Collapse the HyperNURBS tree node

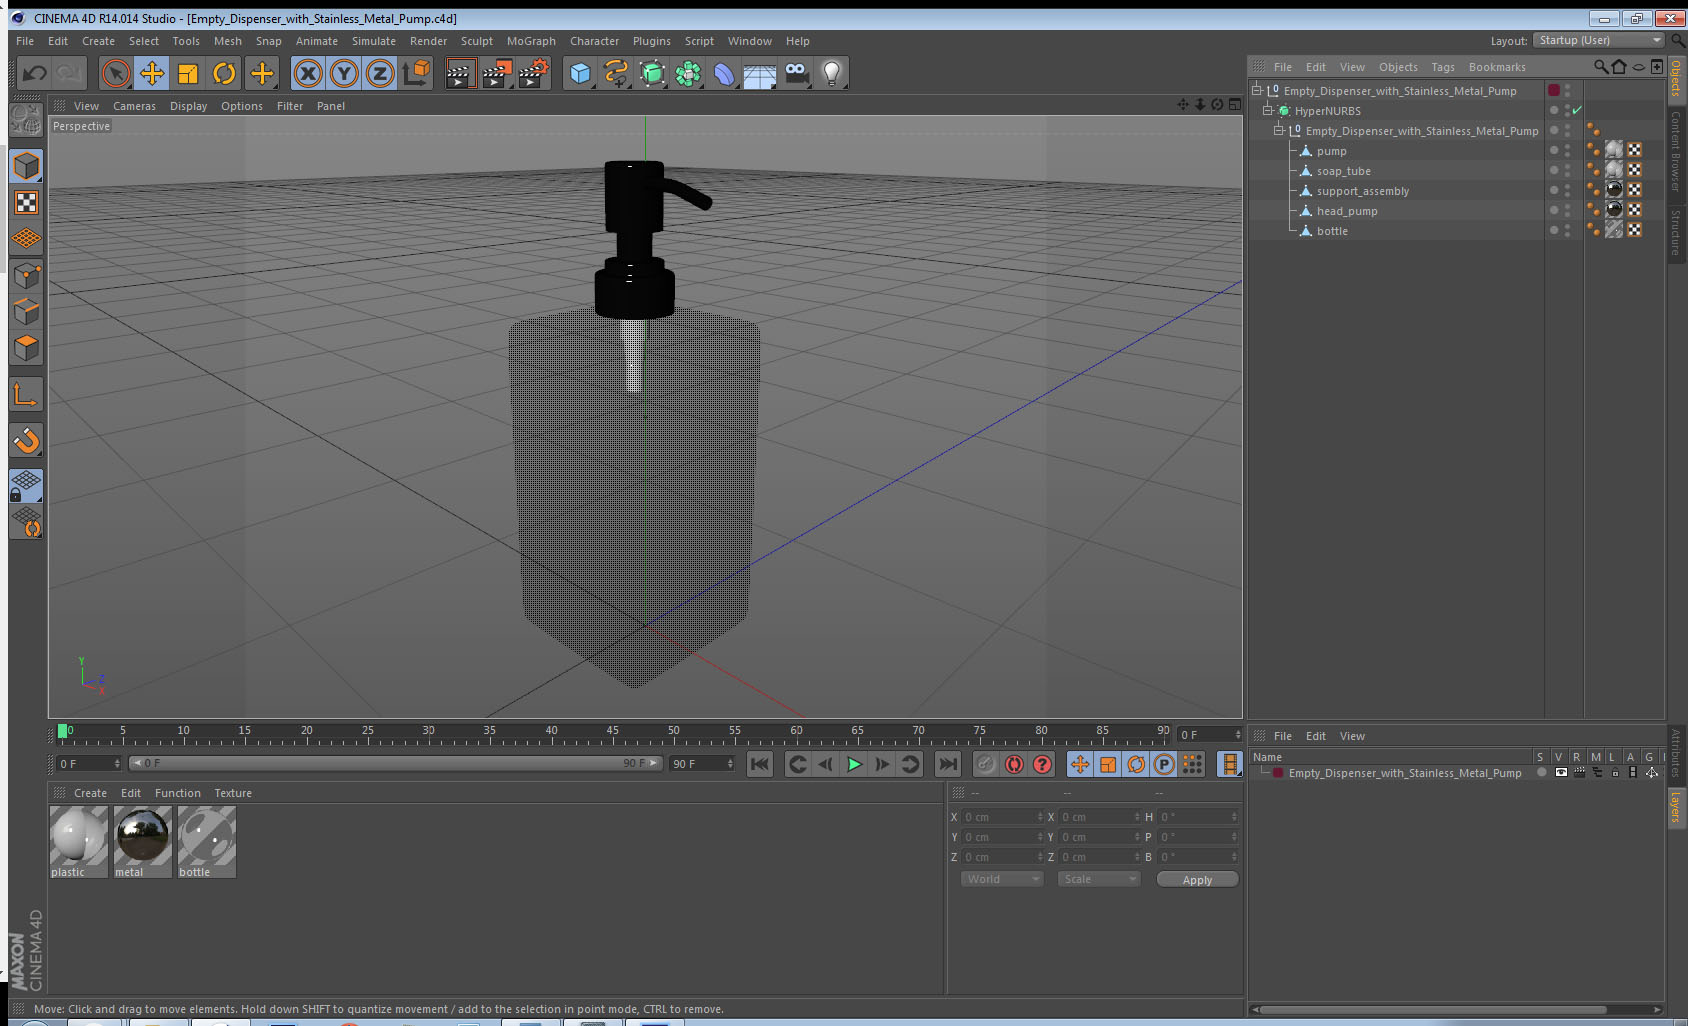pos(1267,110)
